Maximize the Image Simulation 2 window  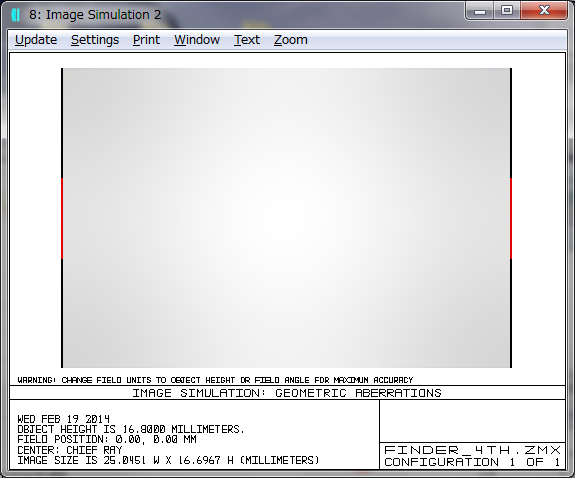[507, 11]
